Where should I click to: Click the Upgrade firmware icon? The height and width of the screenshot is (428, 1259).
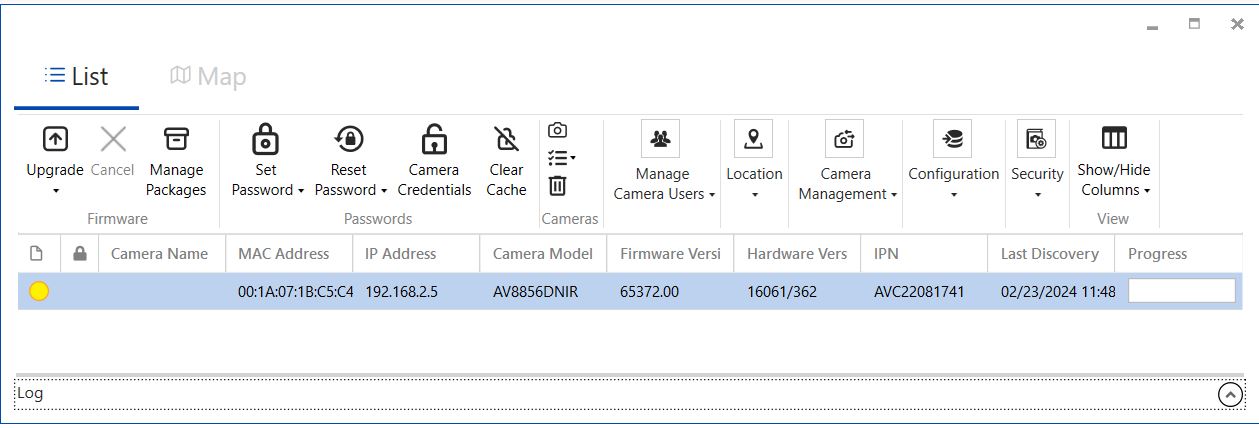(55, 138)
